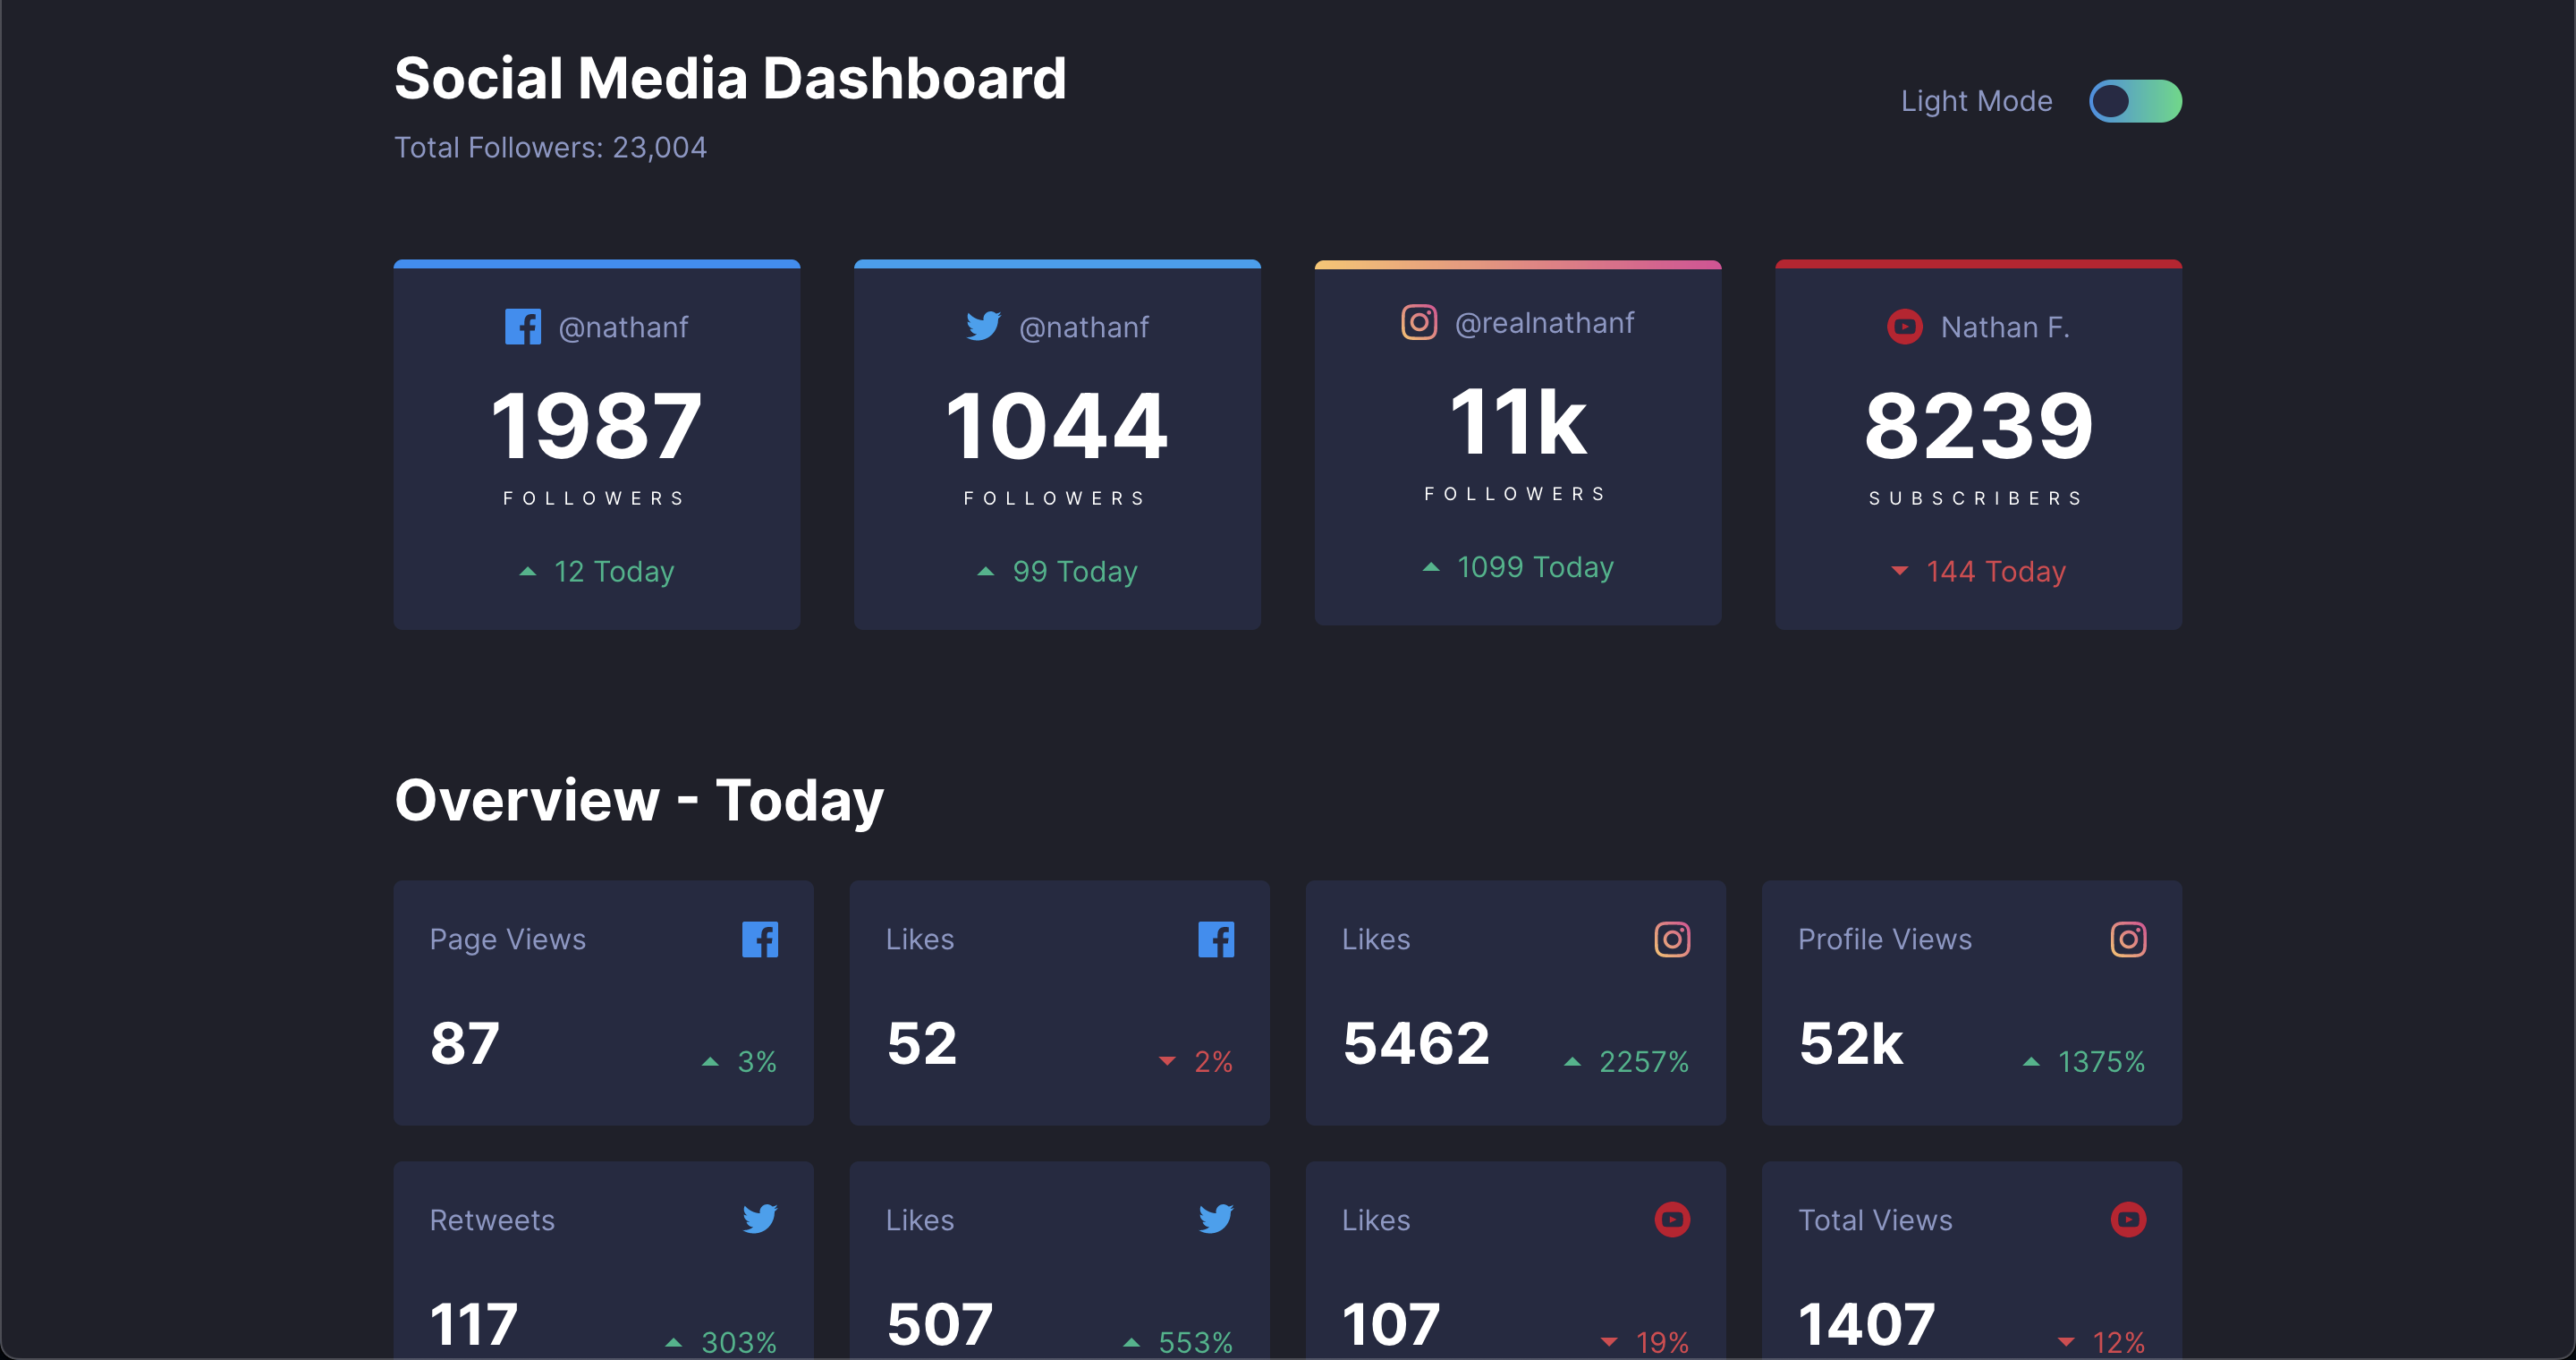
Task: Click the up arrow beside 12 Today
Action: coord(528,571)
